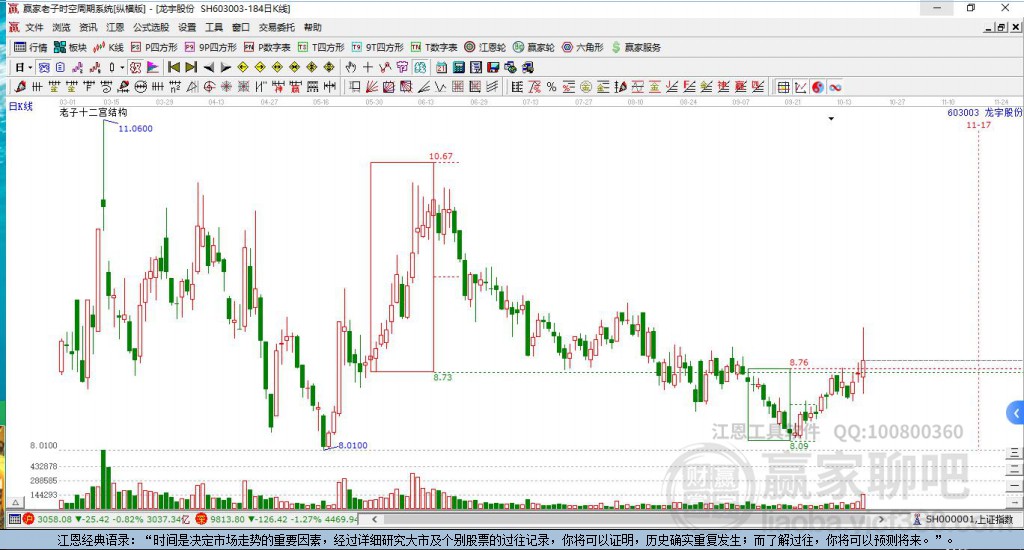Open the T四方形 tool
Screen dimensions: 1024x550
pyautogui.click(x=321, y=47)
